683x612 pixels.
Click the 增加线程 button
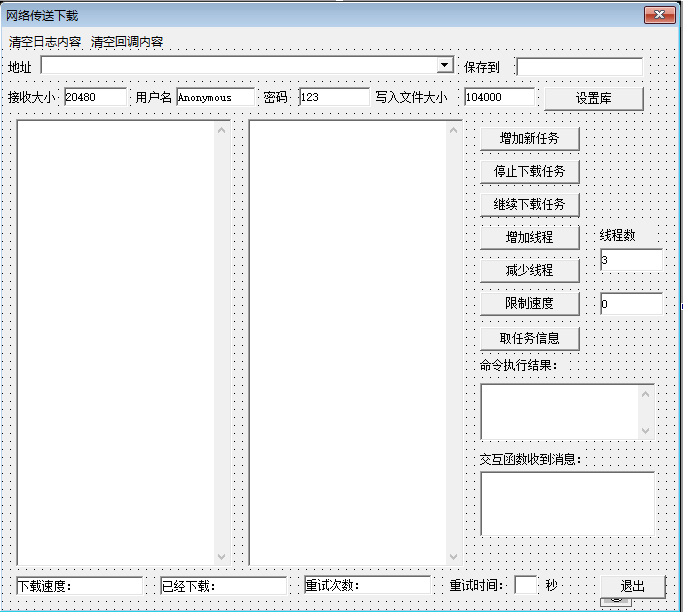click(x=529, y=237)
